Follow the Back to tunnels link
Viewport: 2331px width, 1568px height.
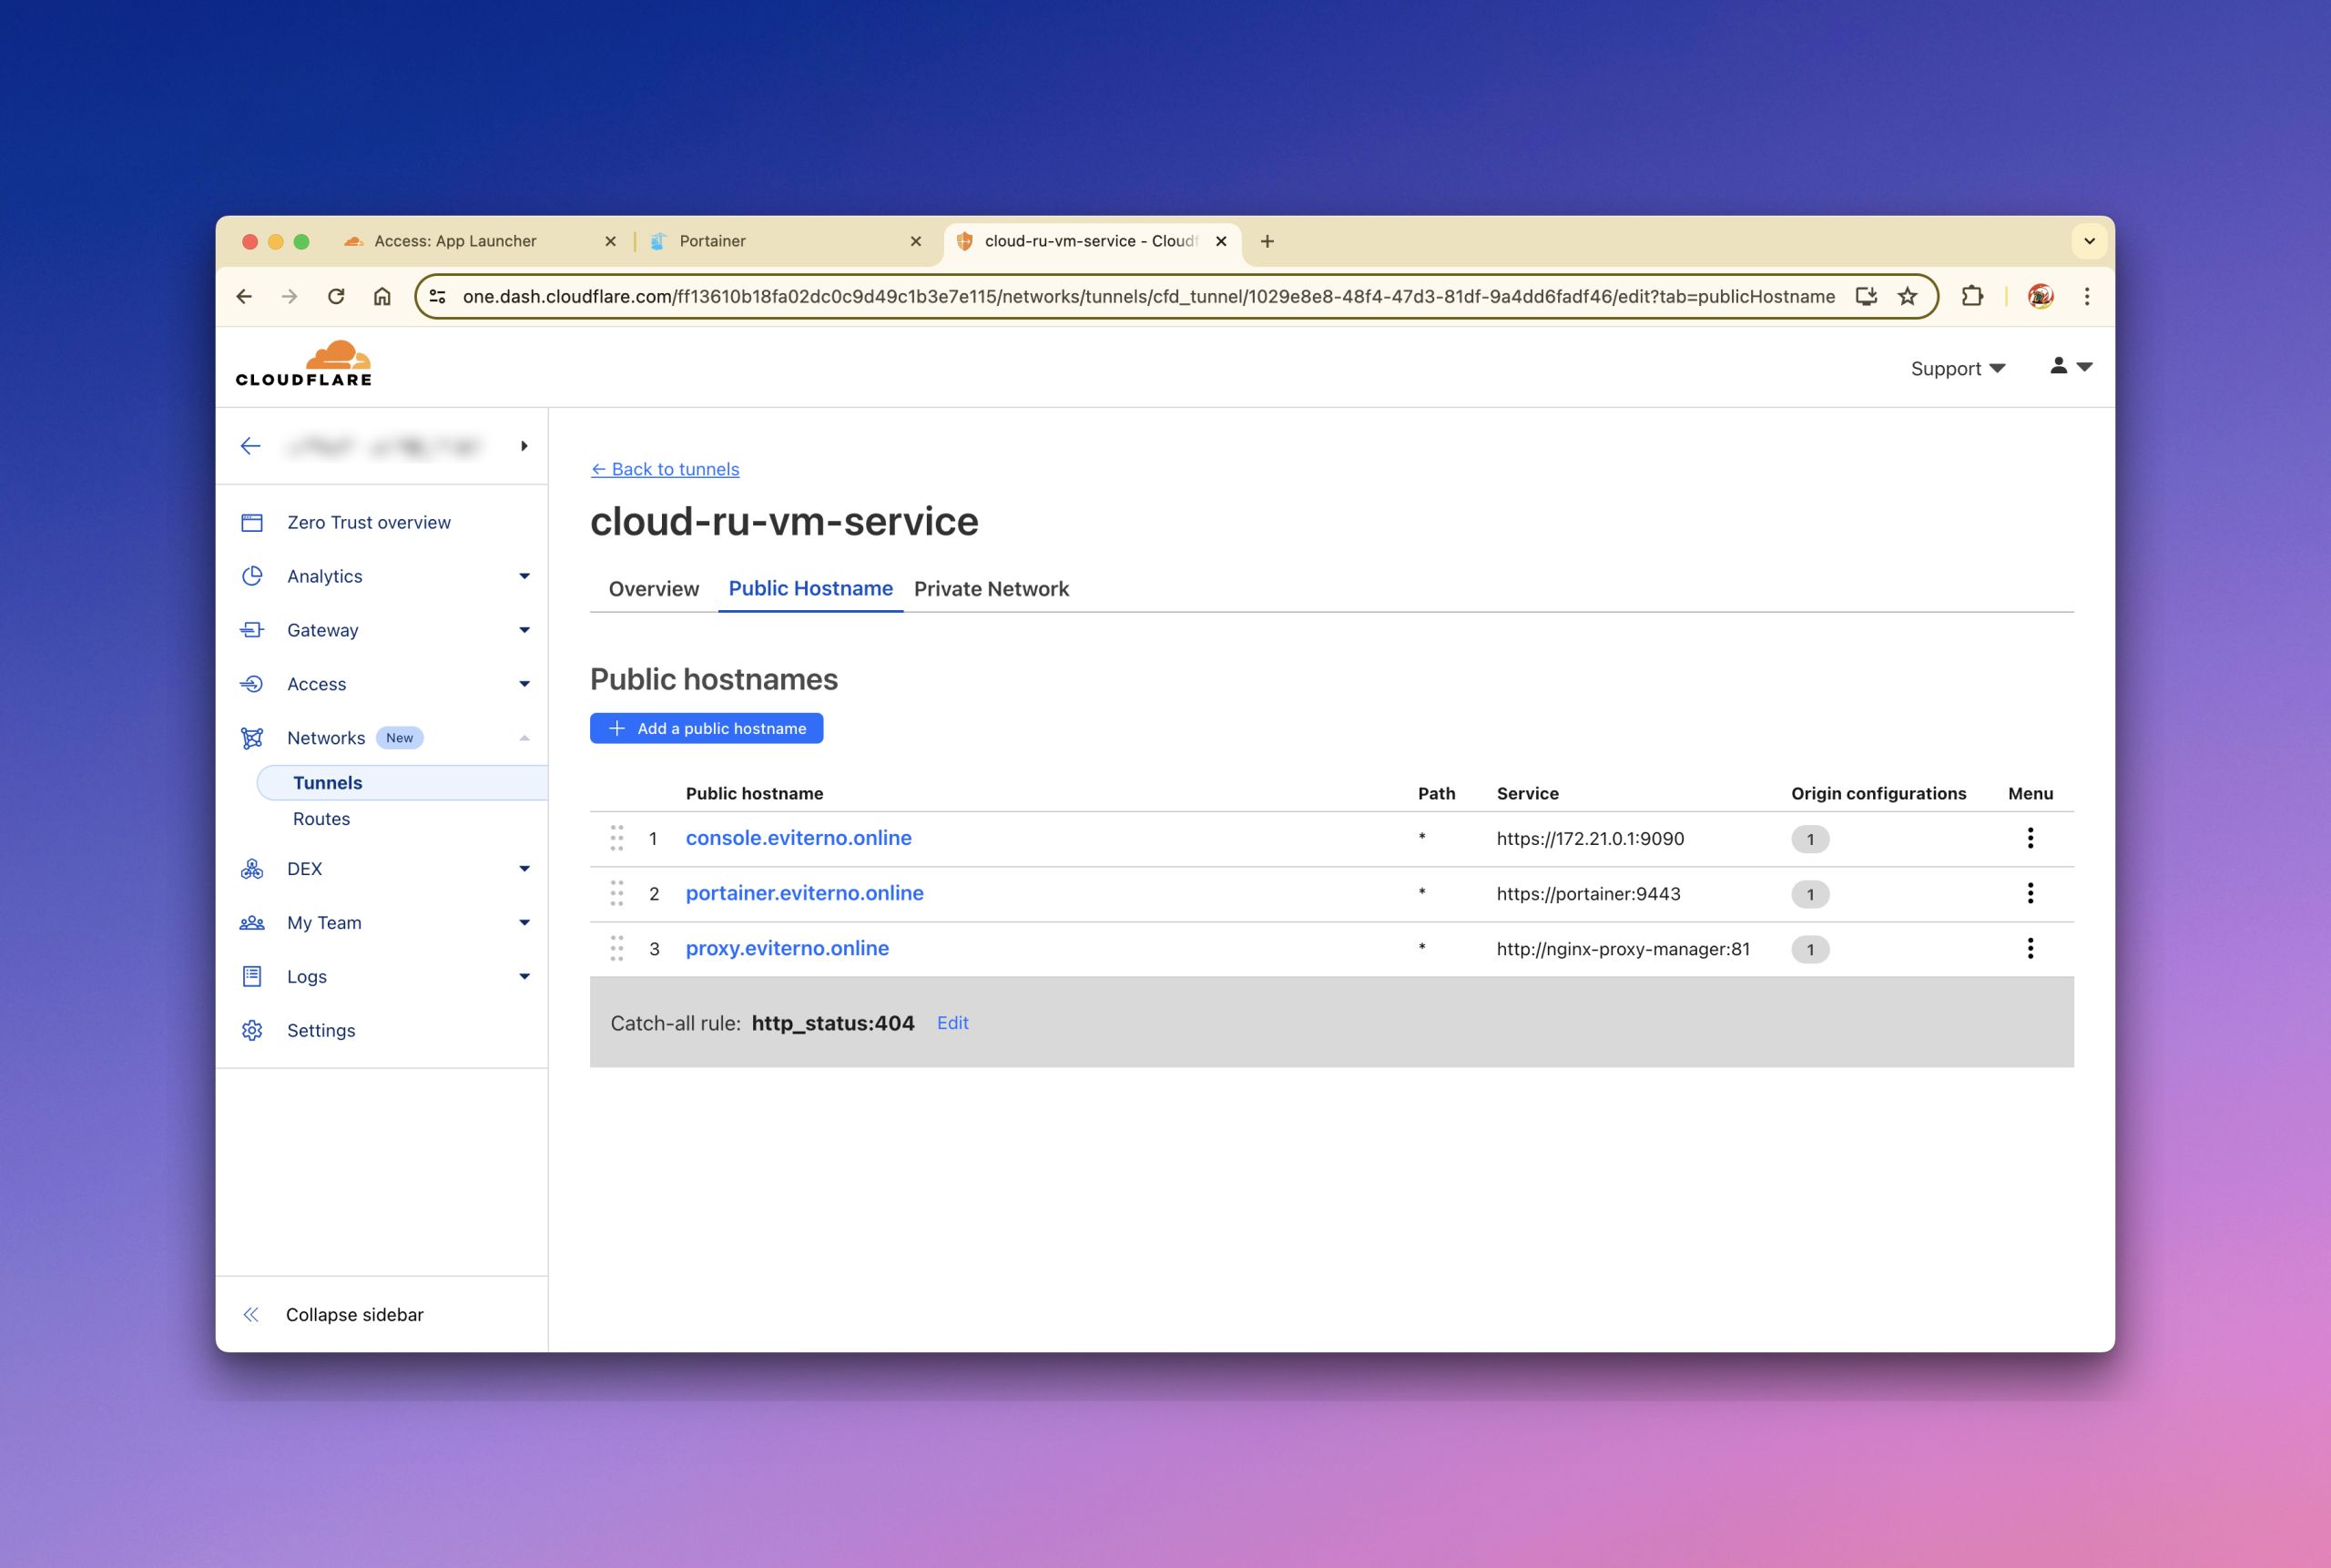tap(665, 469)
